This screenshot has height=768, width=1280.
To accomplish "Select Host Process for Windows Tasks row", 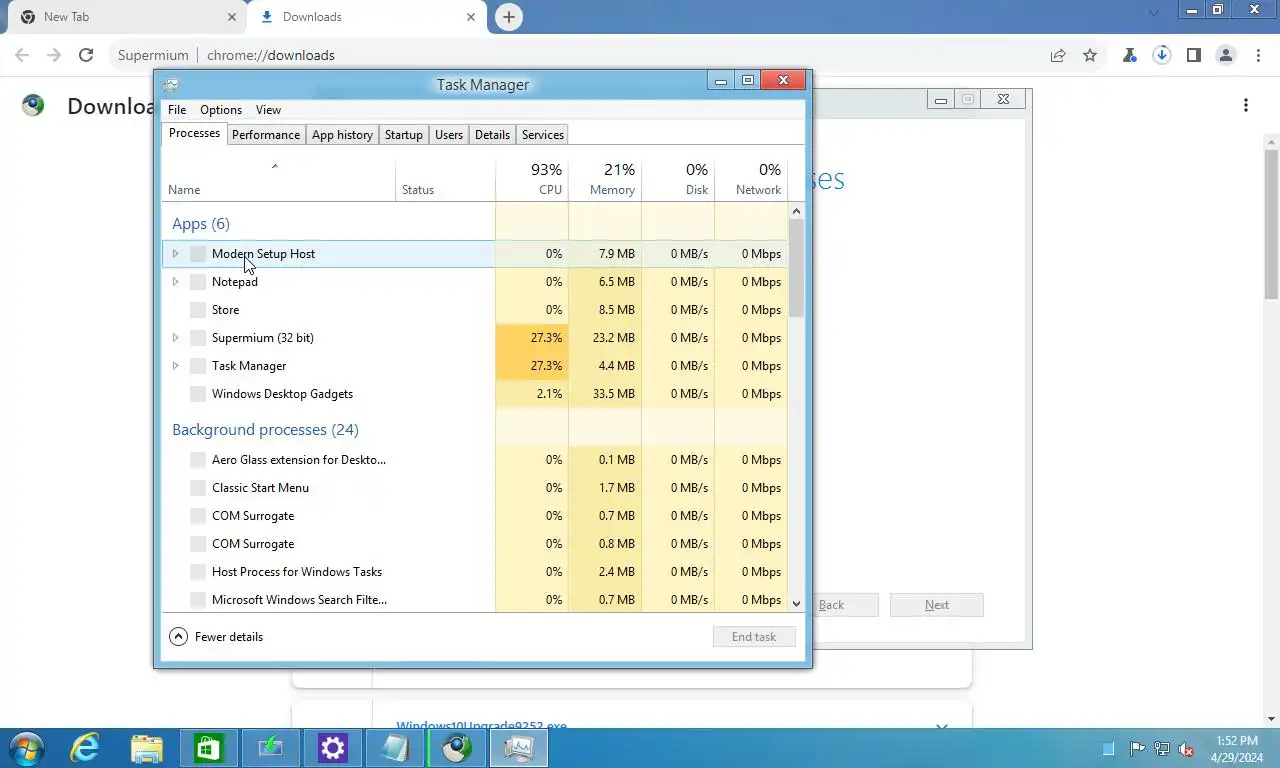I will tap(475, 572).
